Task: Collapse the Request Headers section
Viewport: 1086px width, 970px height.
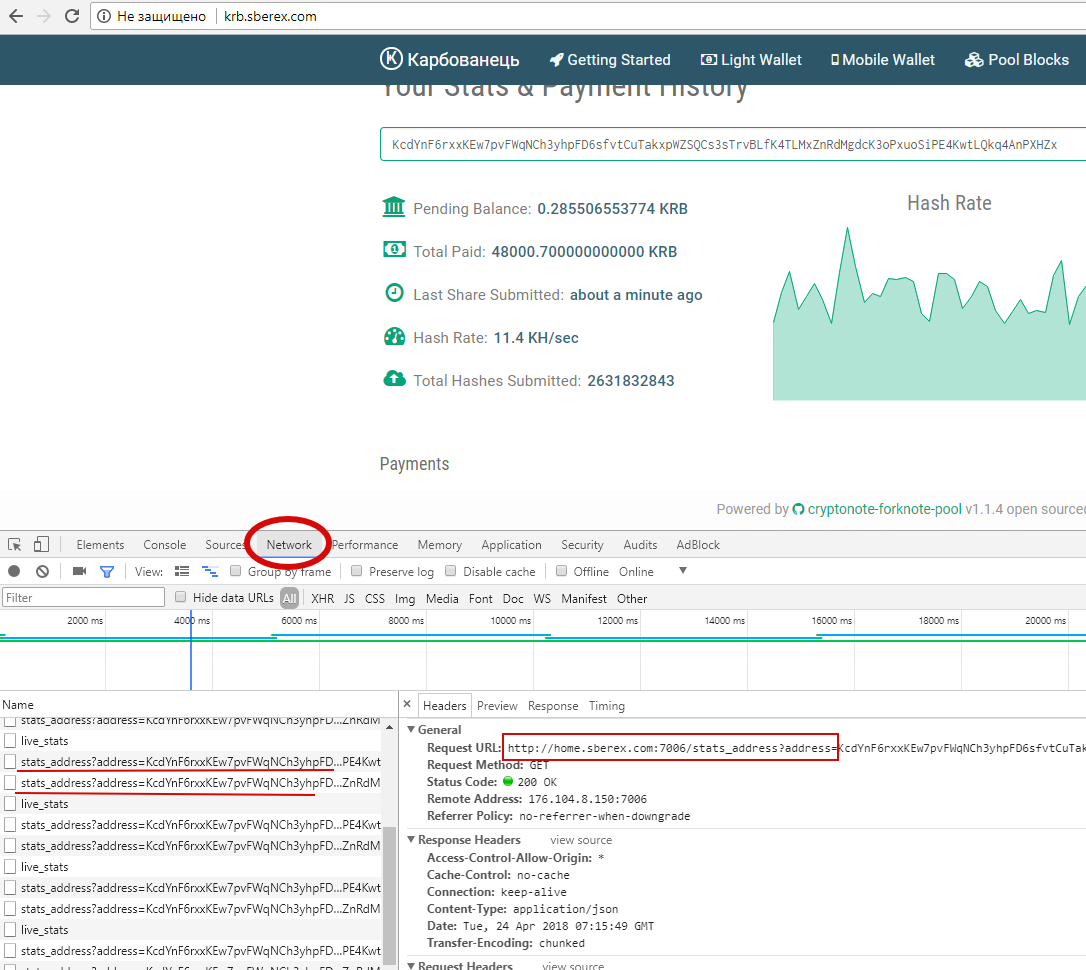Action: tap(411, 965)
